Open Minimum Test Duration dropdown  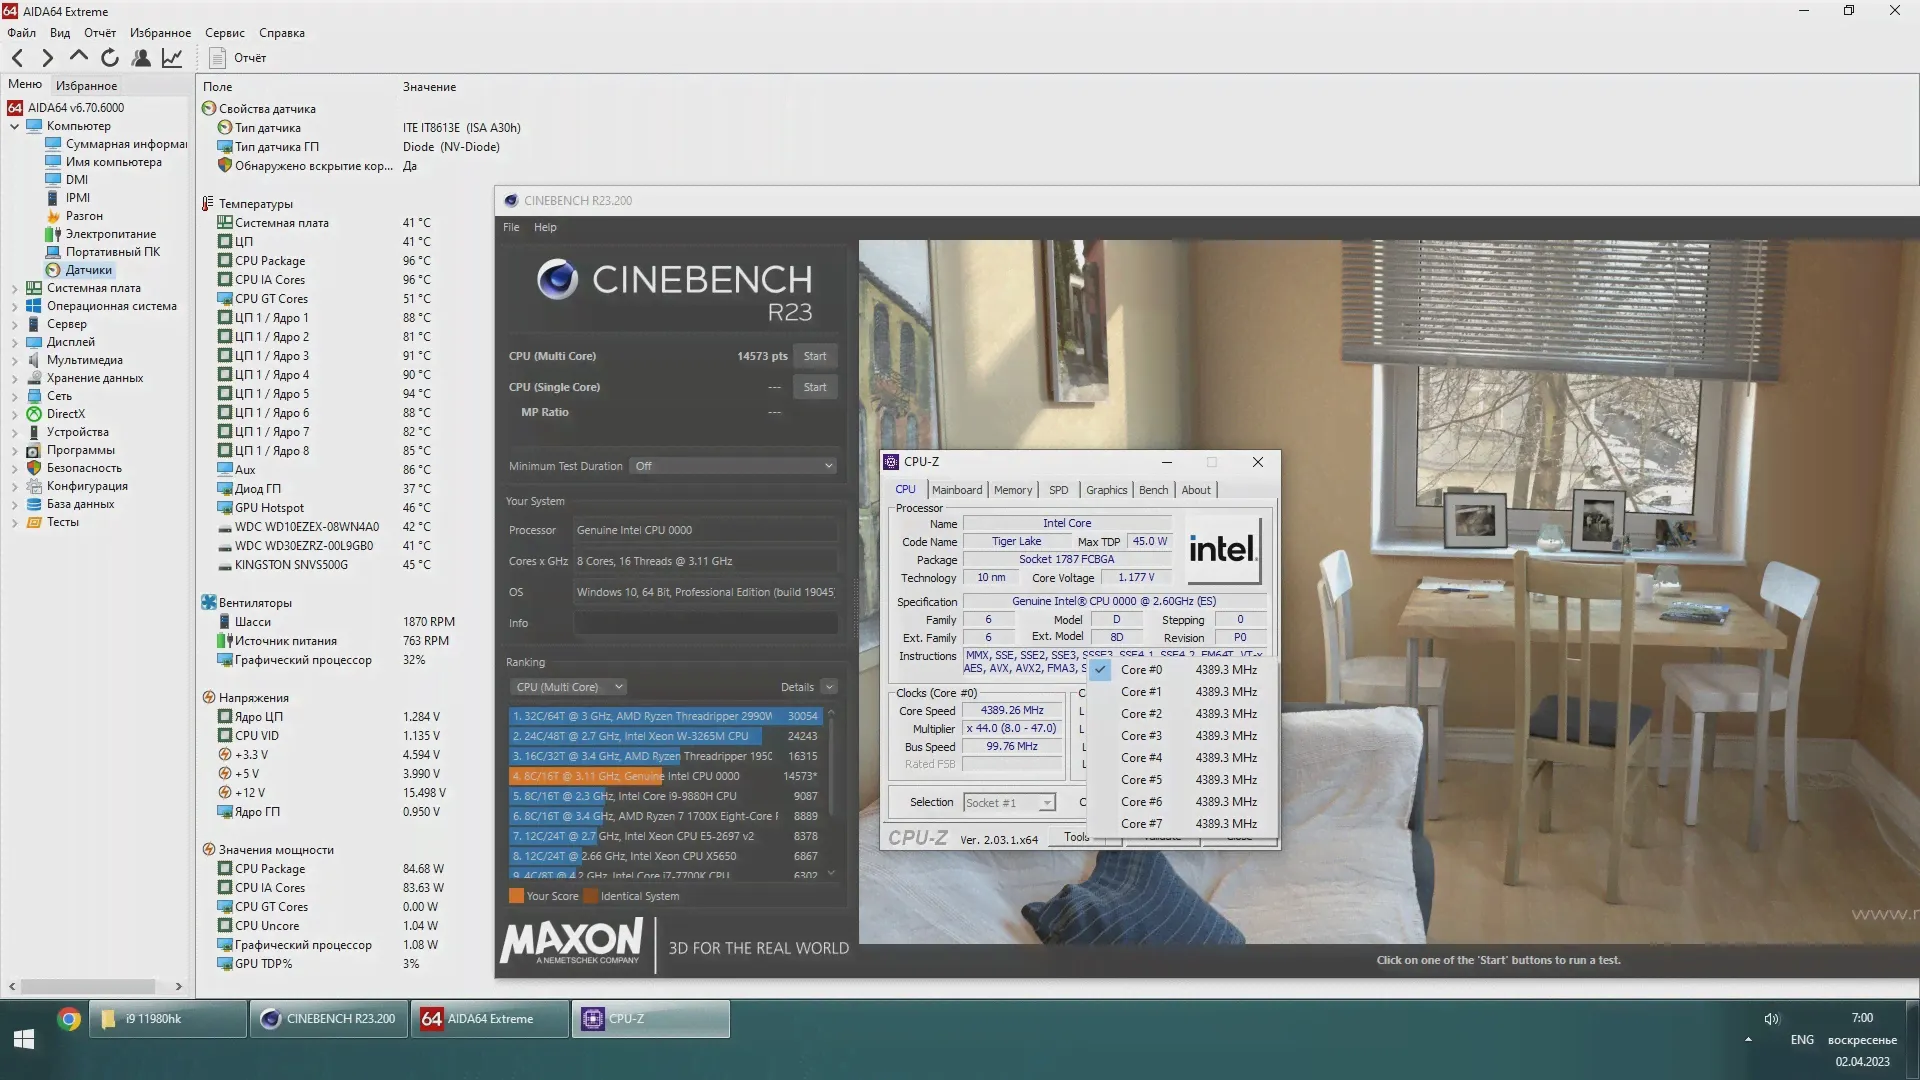[x=733, y=466]
